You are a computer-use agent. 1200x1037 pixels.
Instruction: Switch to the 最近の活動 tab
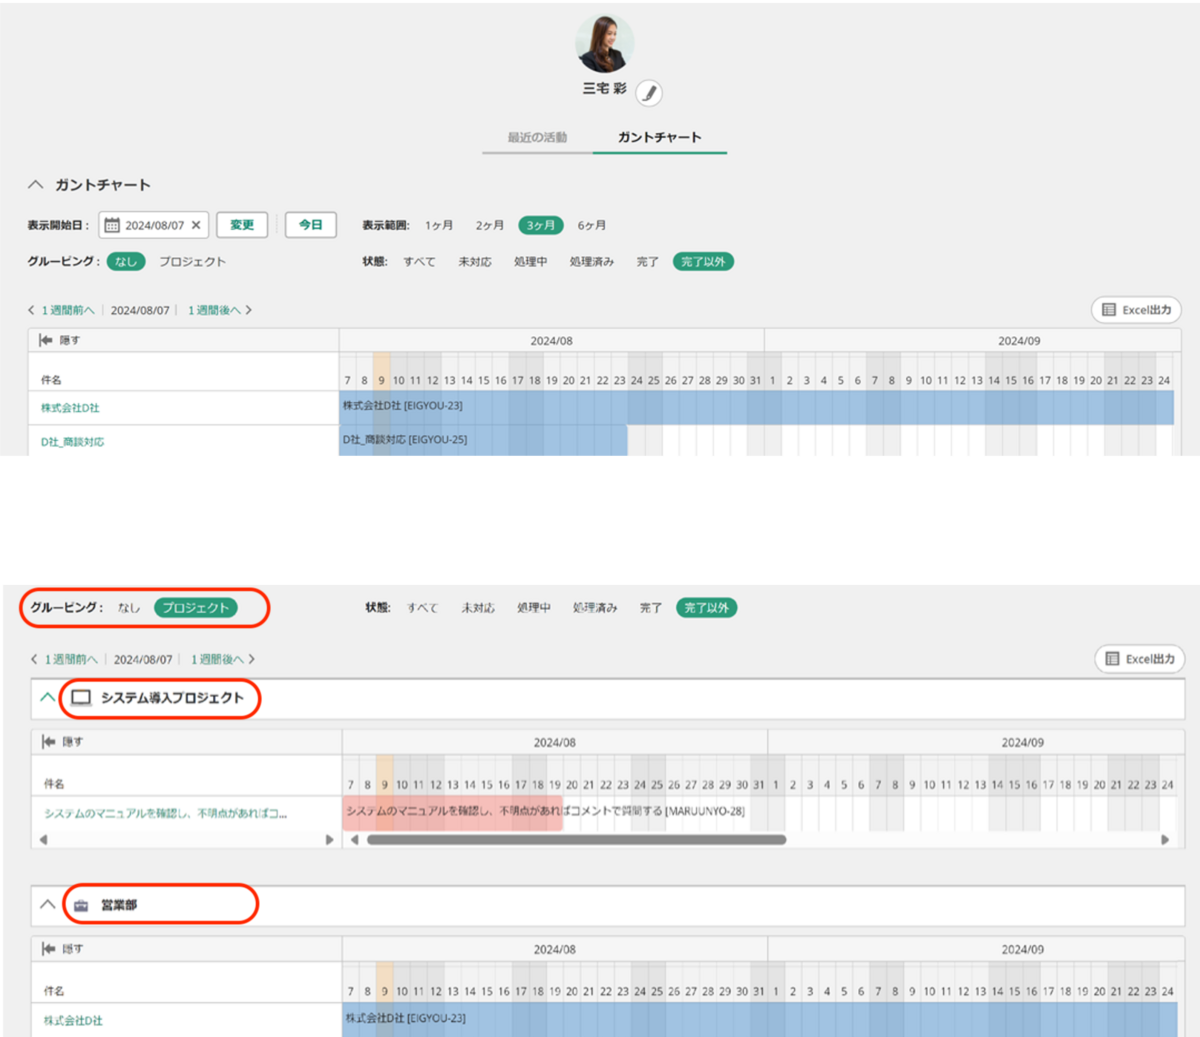[537, 138]
